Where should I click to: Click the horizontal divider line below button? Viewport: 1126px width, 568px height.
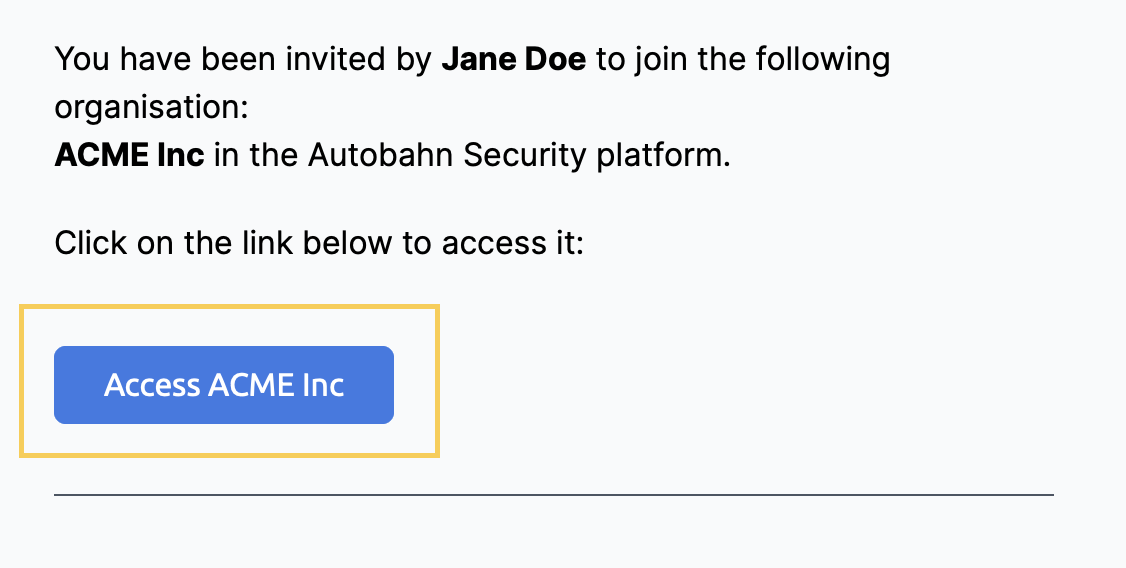[x=554, y=495]
